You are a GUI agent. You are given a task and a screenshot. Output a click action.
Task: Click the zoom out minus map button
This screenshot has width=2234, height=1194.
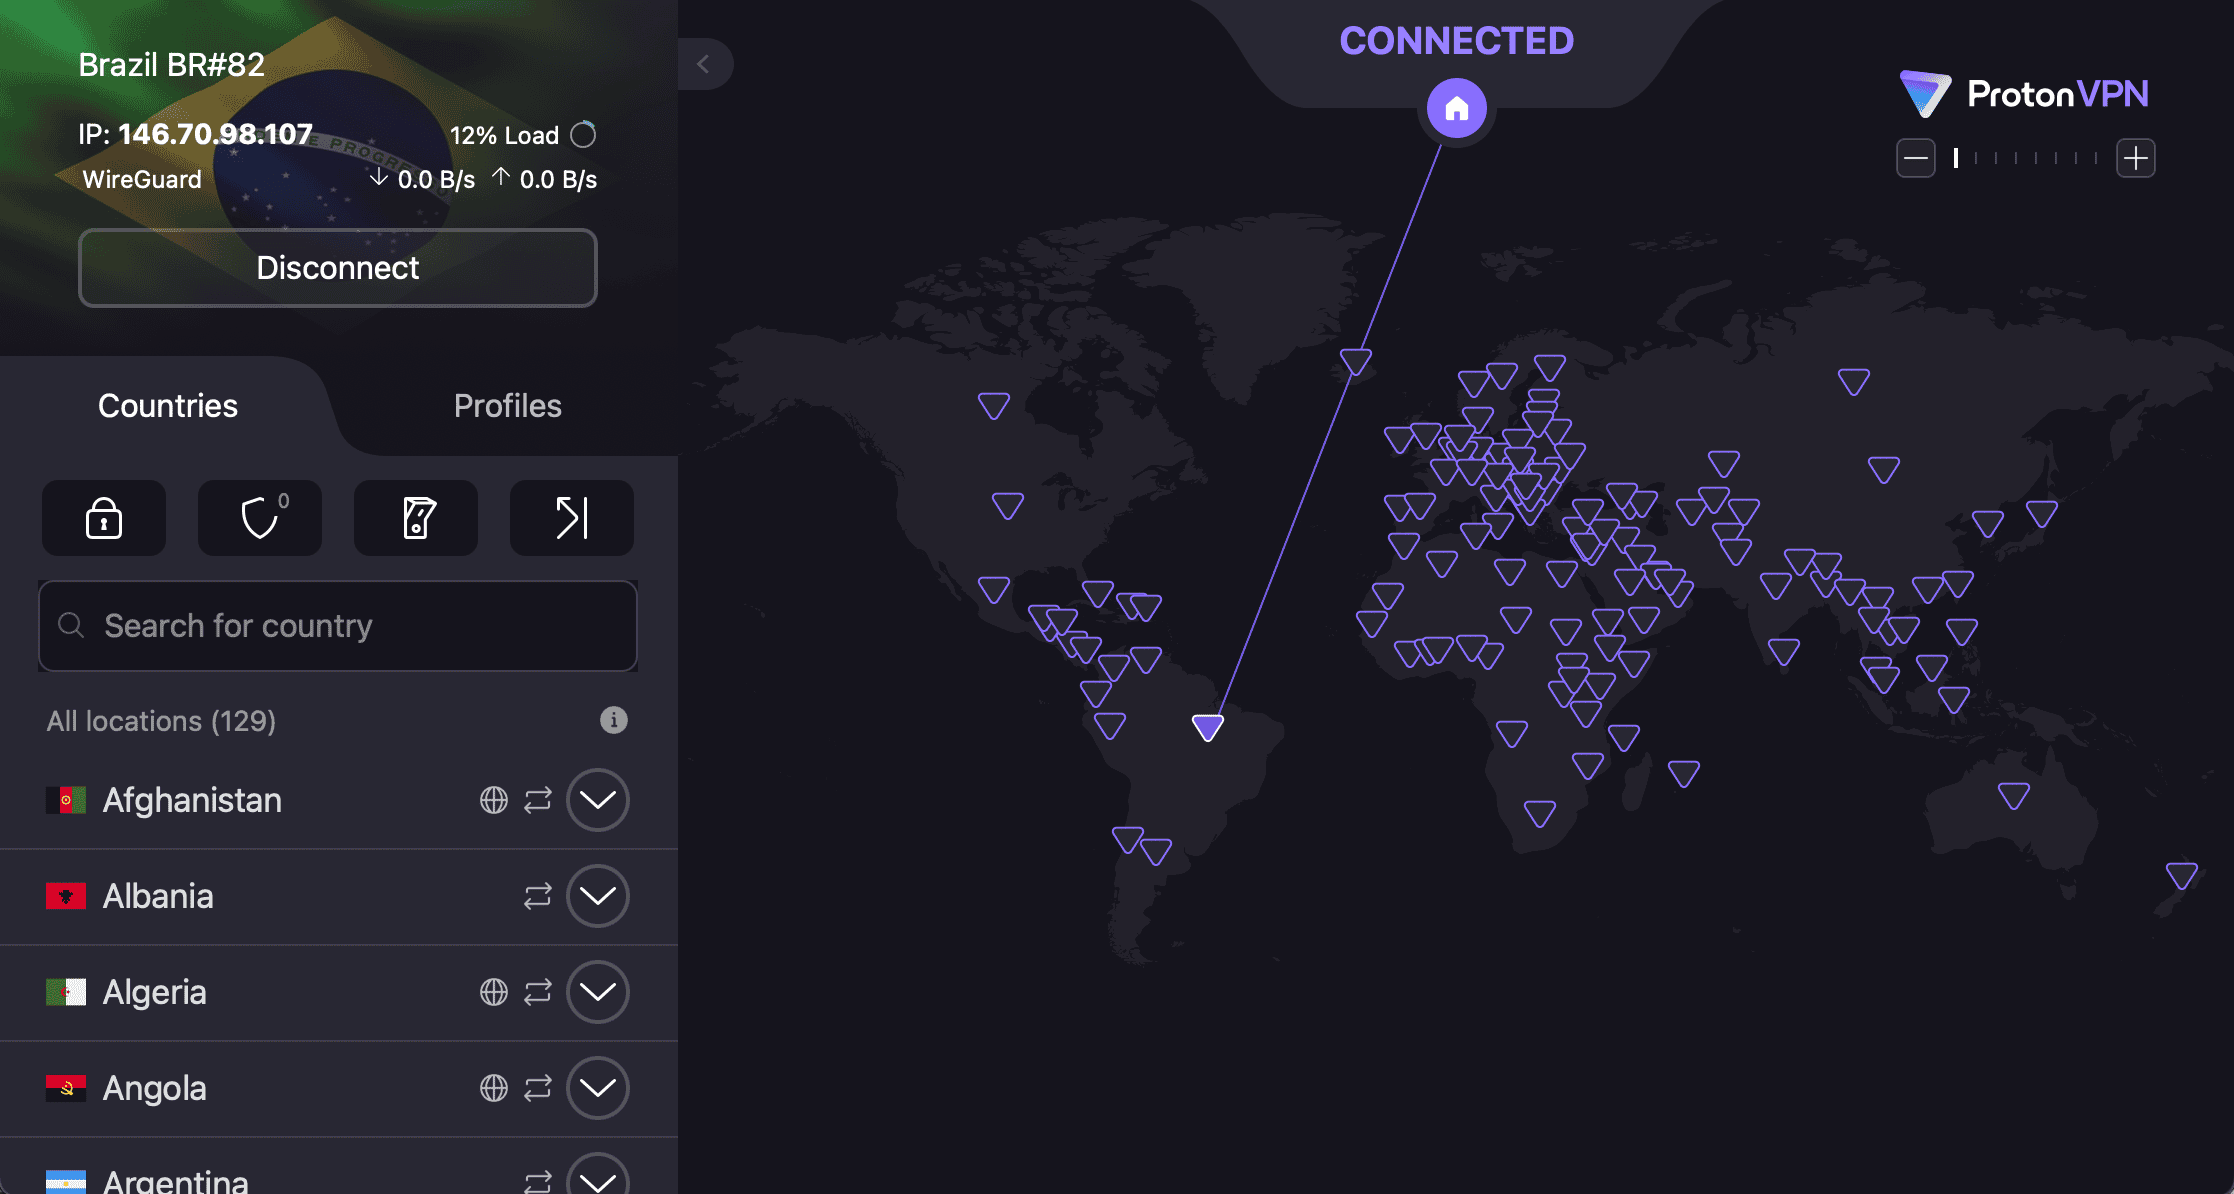click(x=1915, y=158)
